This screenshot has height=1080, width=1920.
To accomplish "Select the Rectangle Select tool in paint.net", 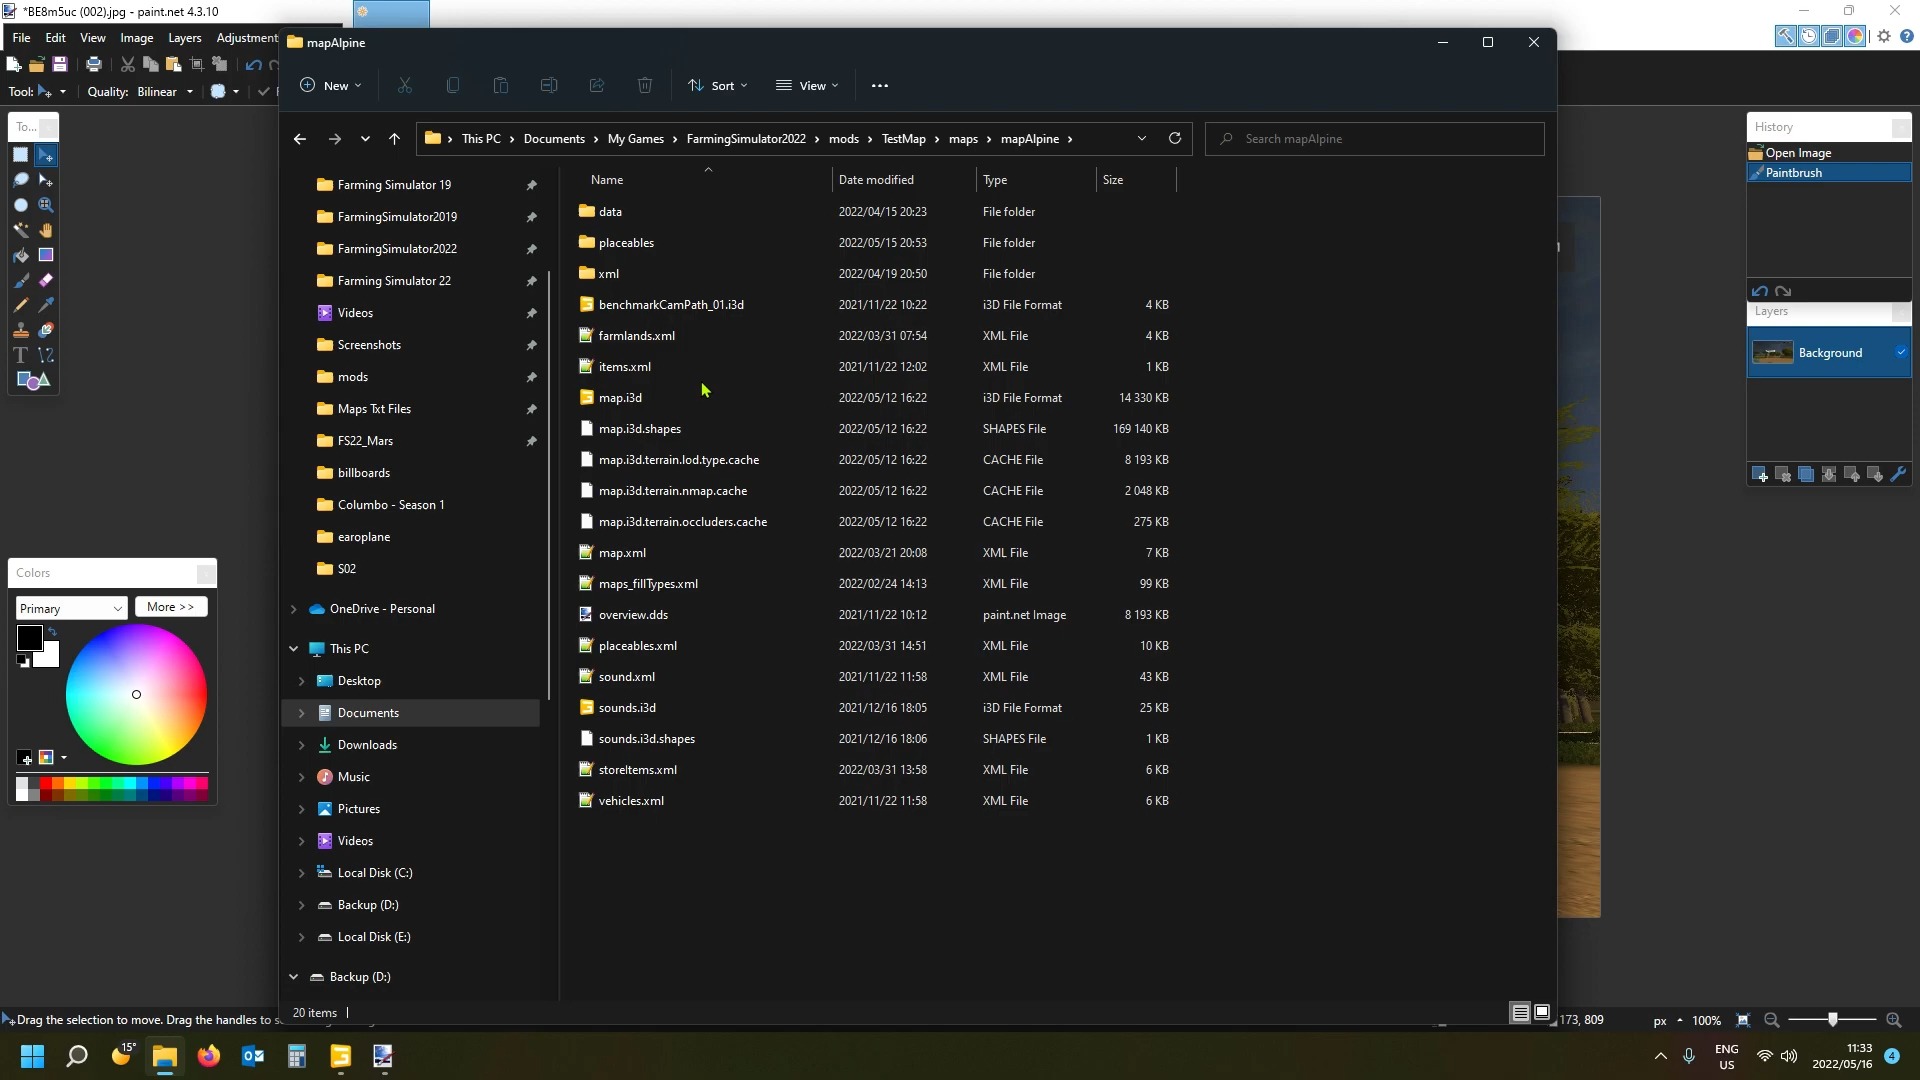I will (x=20, y=155).
